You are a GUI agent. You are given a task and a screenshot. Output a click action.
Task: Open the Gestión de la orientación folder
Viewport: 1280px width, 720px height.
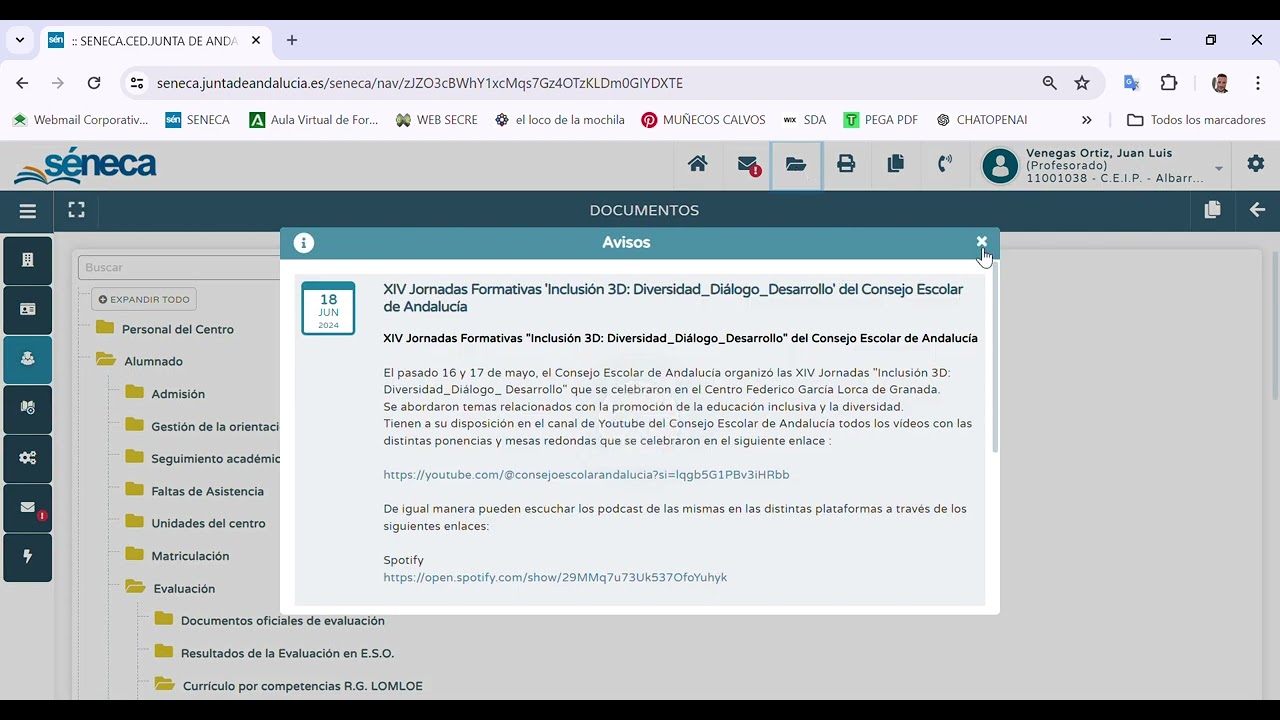tap(202, 426)
